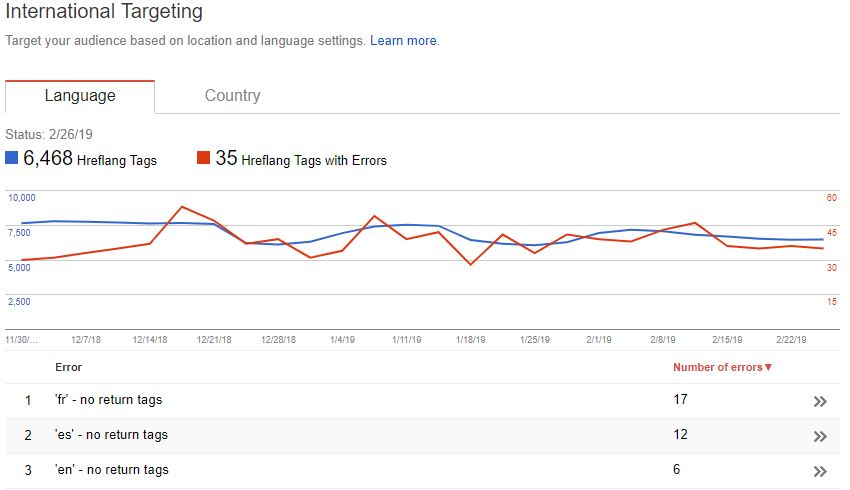The image size is (850, 490).
Task: Click the 'es' - no return tags entry
Action: click(x=111, y=435)
